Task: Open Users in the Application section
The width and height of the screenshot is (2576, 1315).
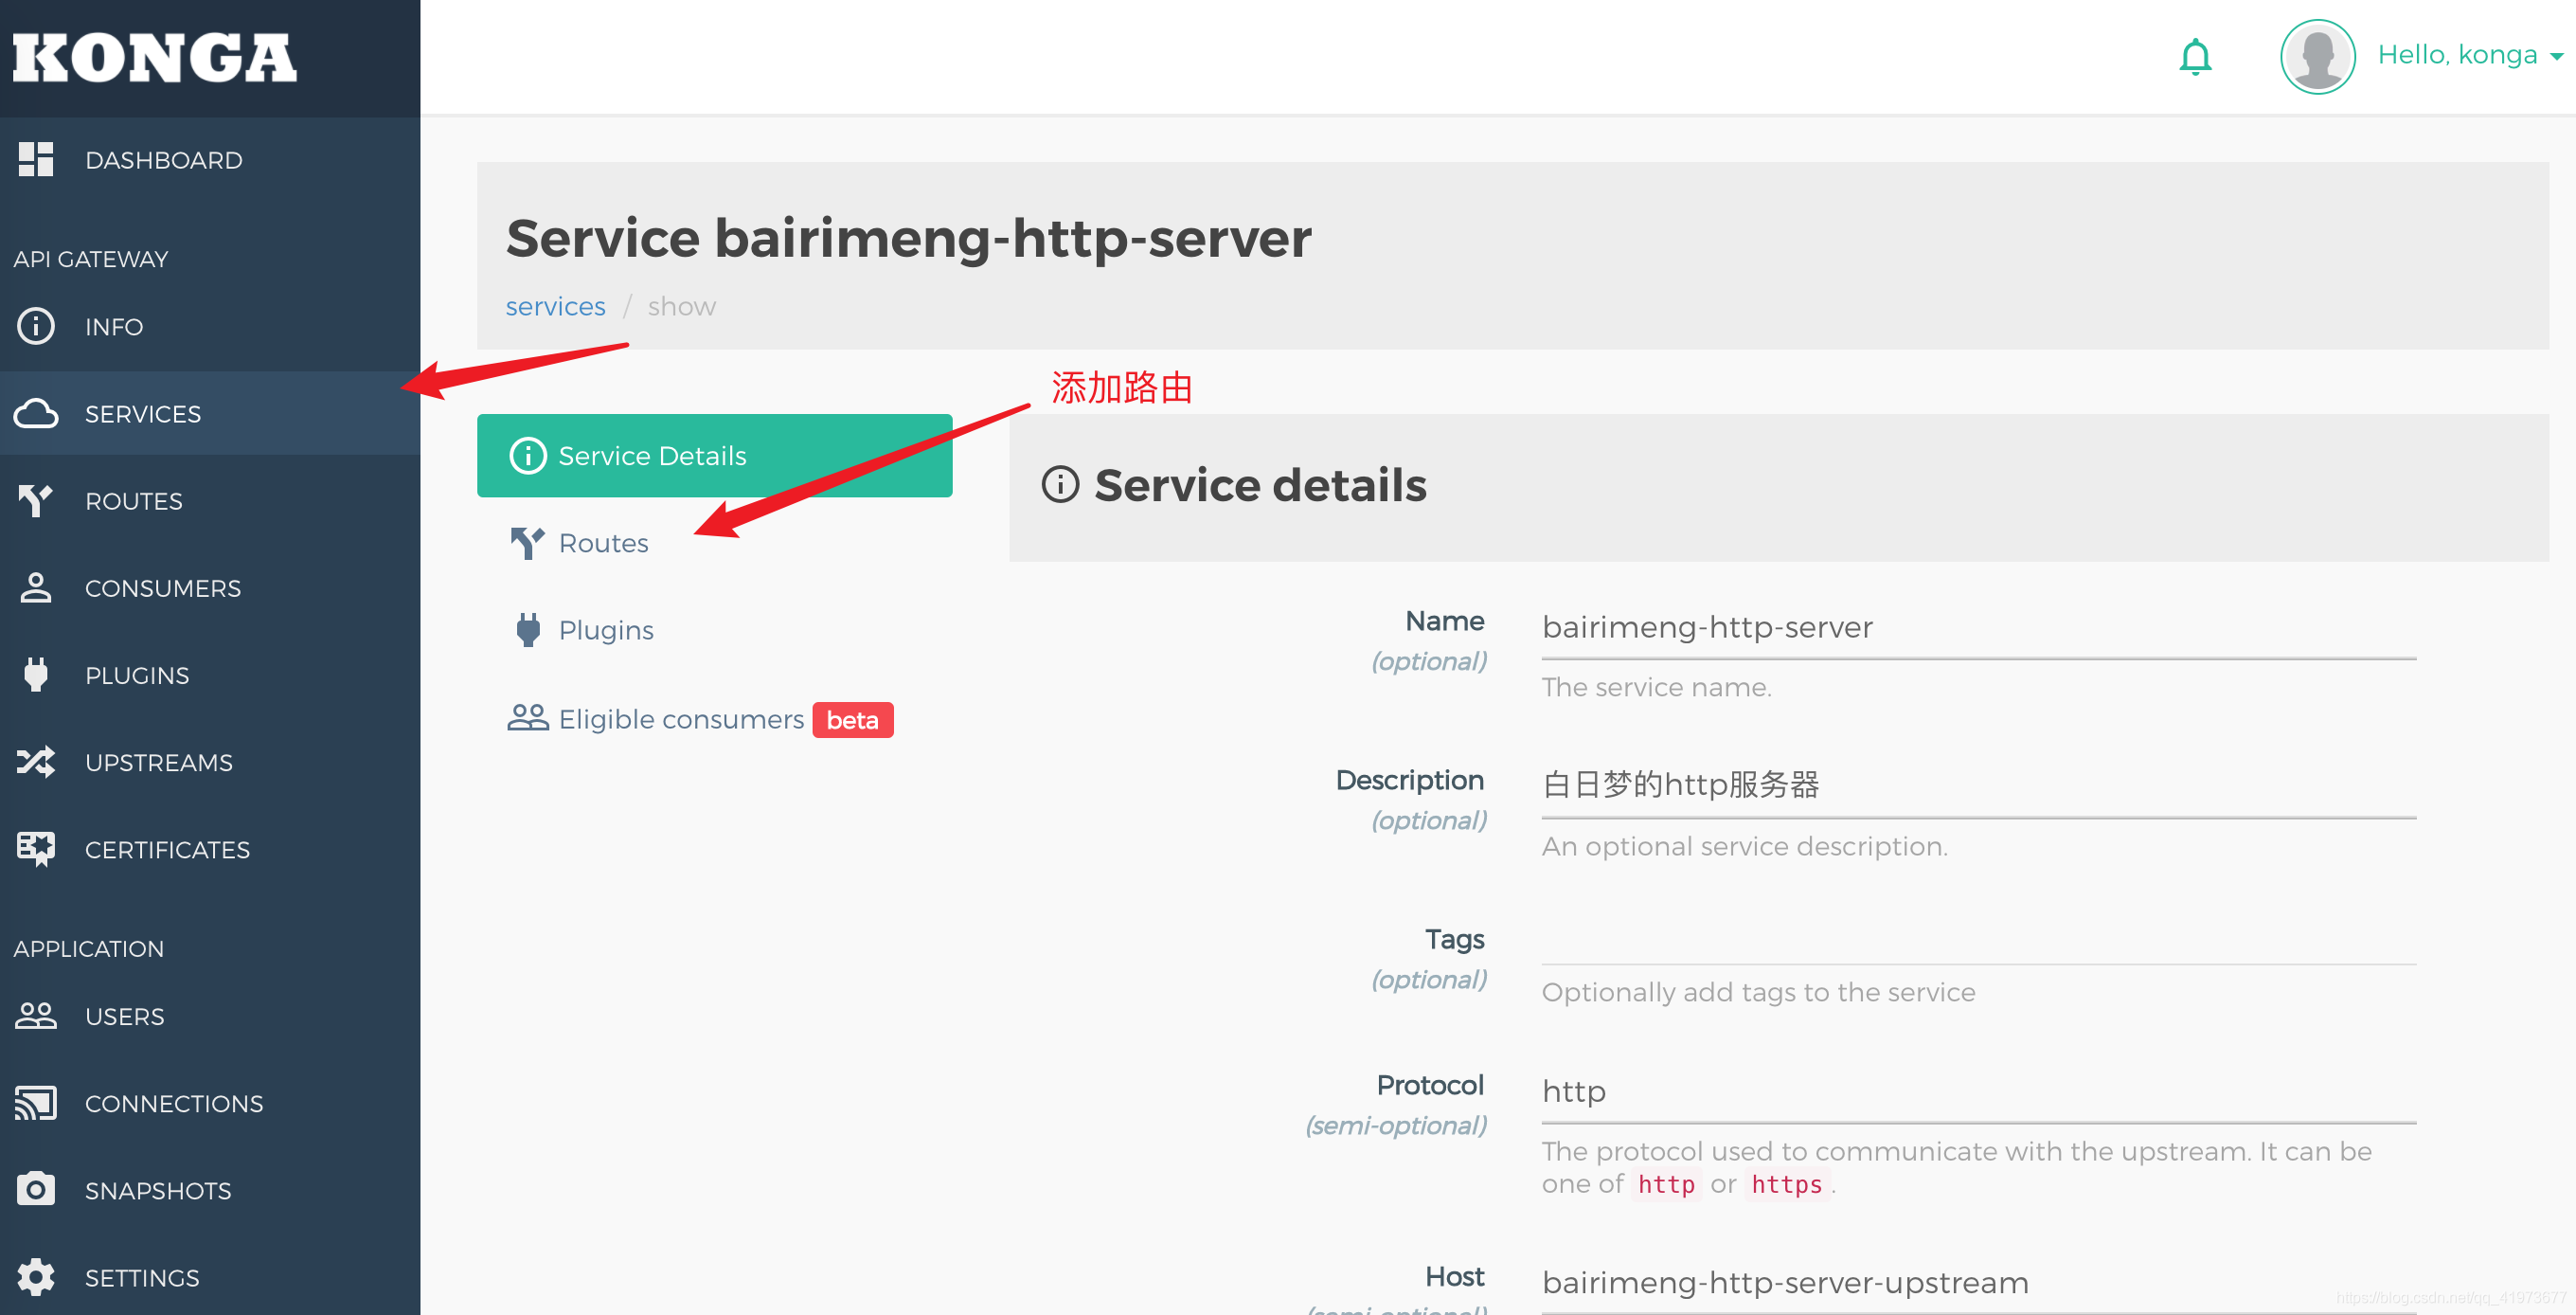Action: (x=124, y=1016)
